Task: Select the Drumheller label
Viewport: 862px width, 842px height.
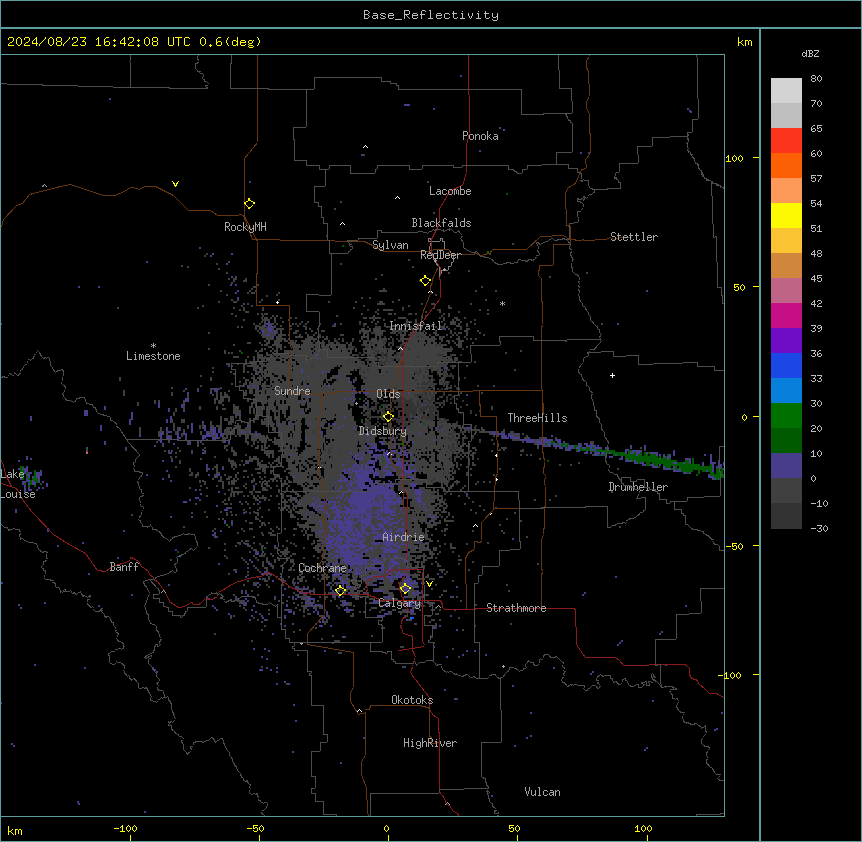Action: click(638, 487)
